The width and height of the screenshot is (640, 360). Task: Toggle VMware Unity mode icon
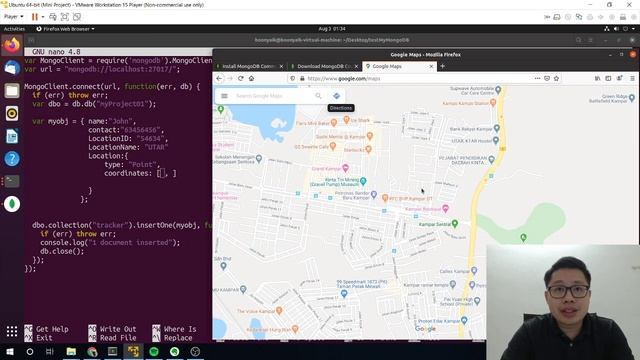[x=77, y=17]
